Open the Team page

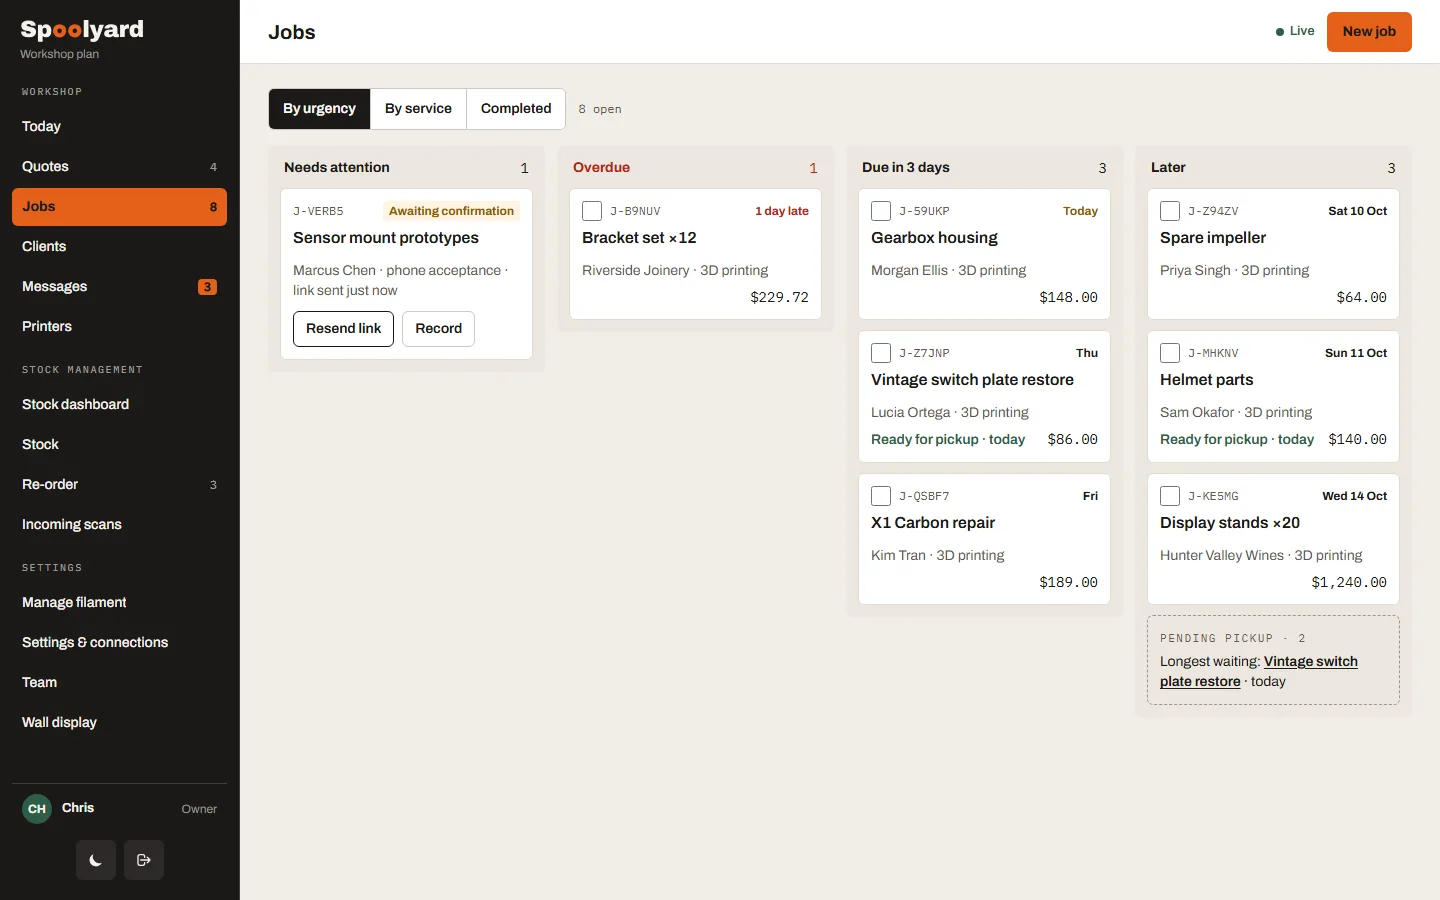[119, 683]
